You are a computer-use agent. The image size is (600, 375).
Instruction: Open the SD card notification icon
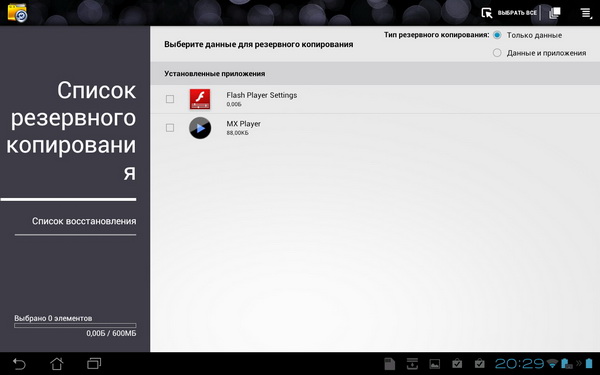389,364
